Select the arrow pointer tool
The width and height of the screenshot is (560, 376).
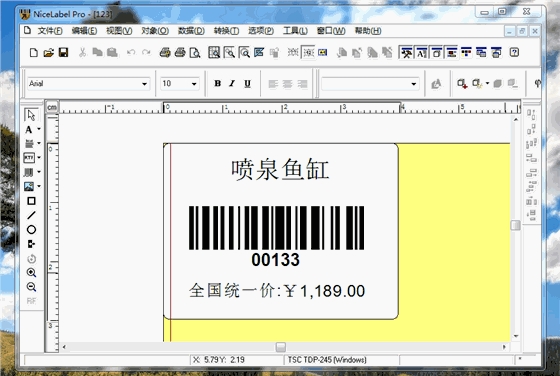click(x=31, y=115)
